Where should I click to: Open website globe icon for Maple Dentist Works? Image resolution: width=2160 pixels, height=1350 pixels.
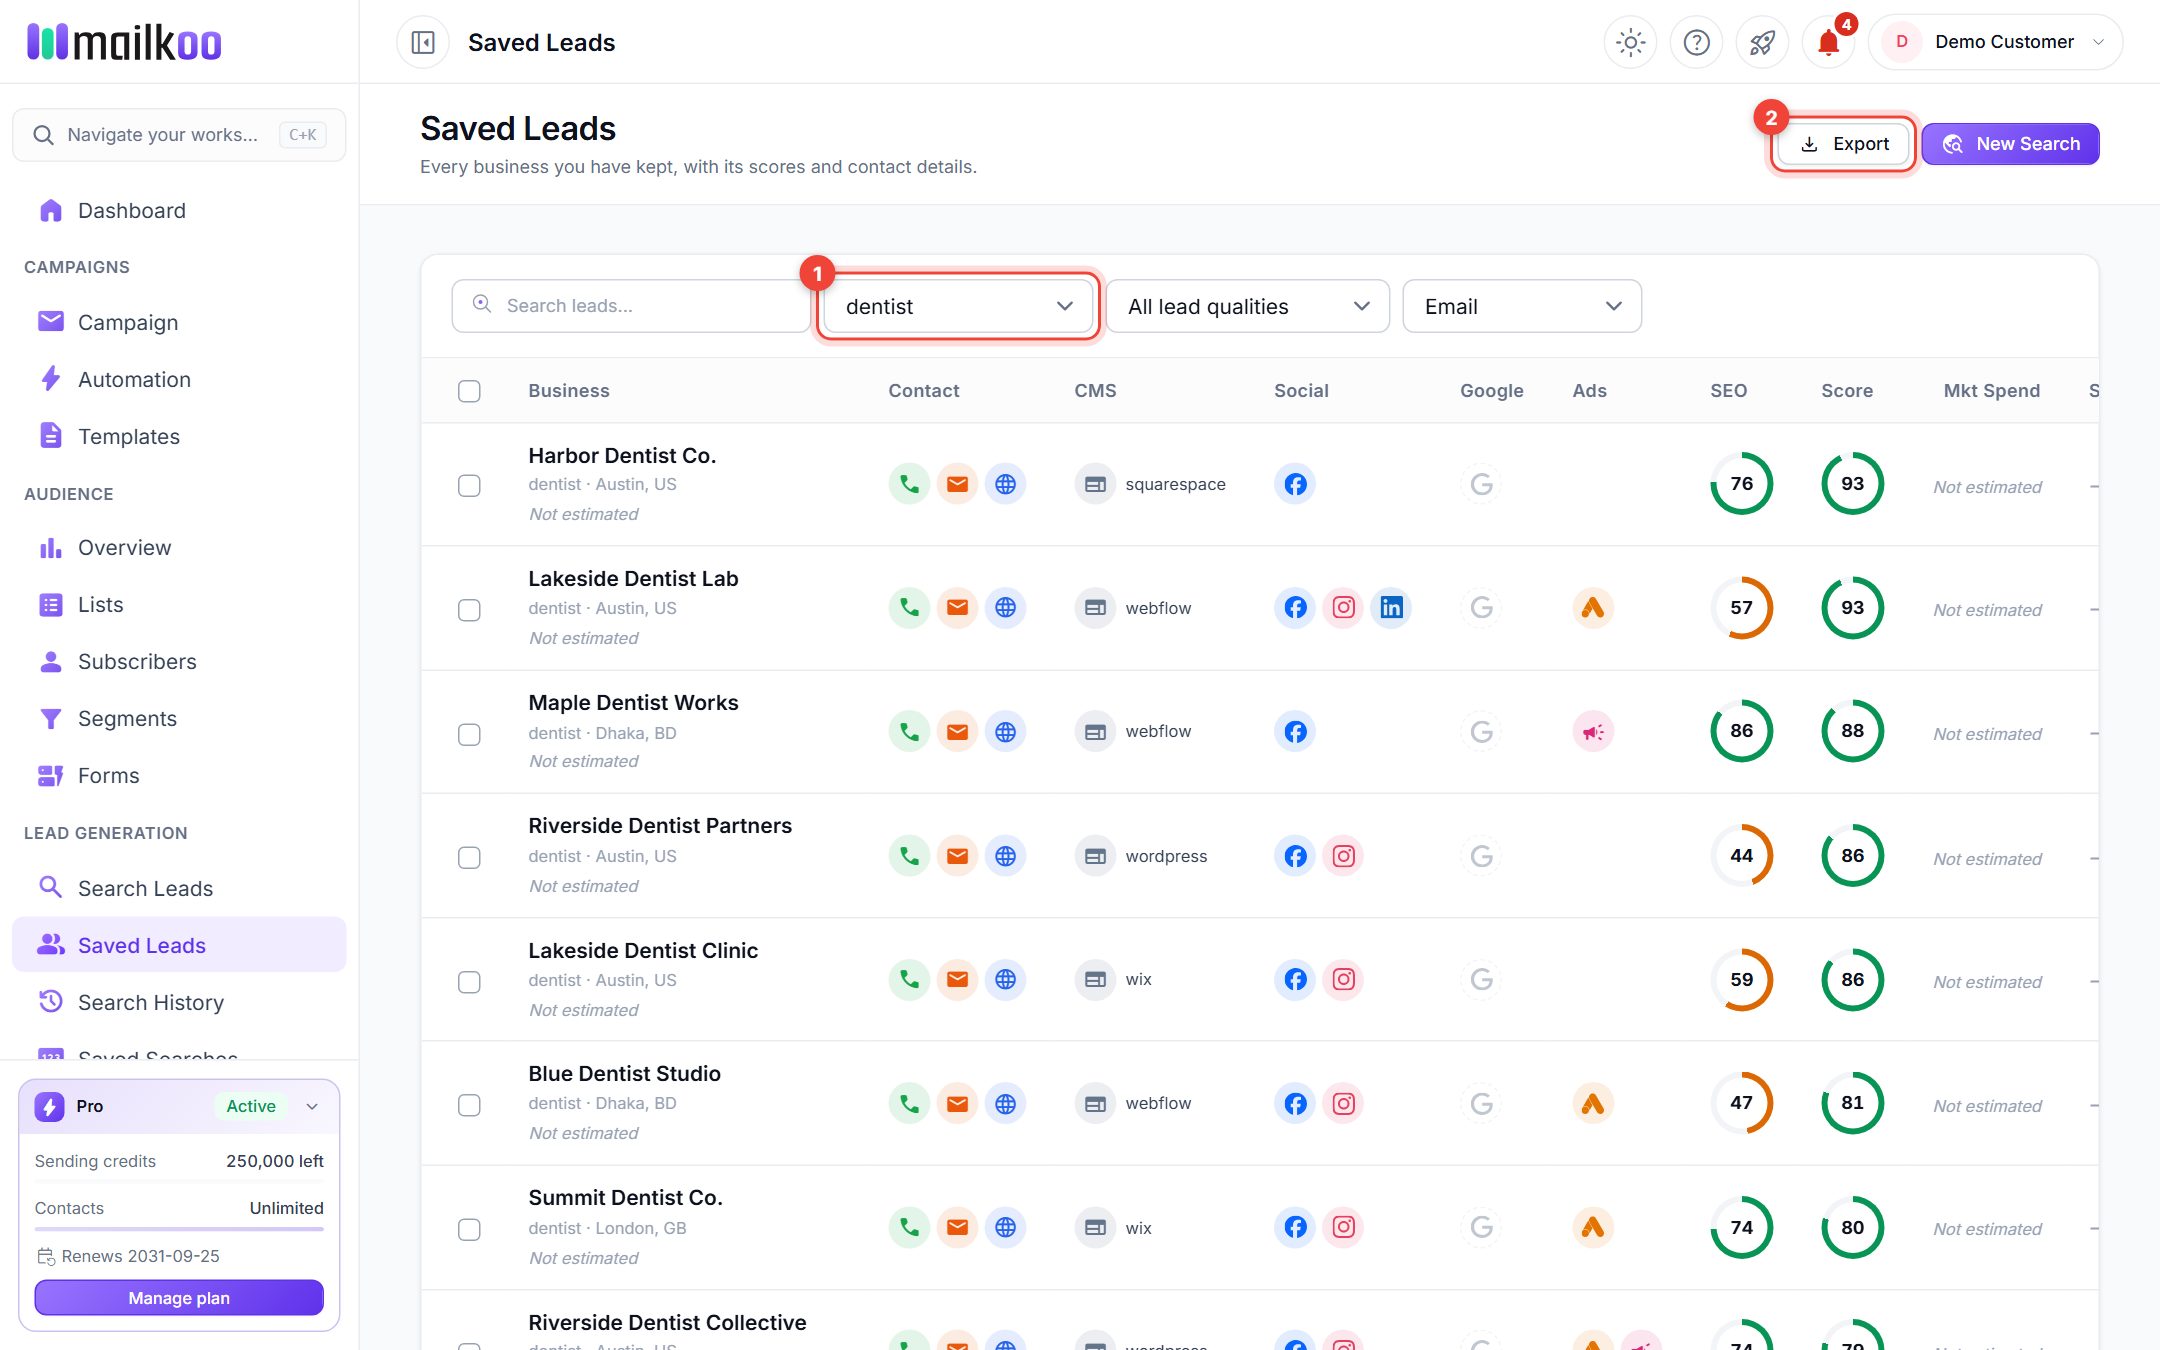point(1005,732)
